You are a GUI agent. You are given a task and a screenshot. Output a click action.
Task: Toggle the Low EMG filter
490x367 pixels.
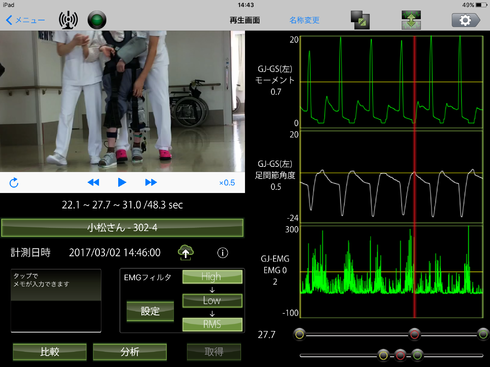(212, 301)
